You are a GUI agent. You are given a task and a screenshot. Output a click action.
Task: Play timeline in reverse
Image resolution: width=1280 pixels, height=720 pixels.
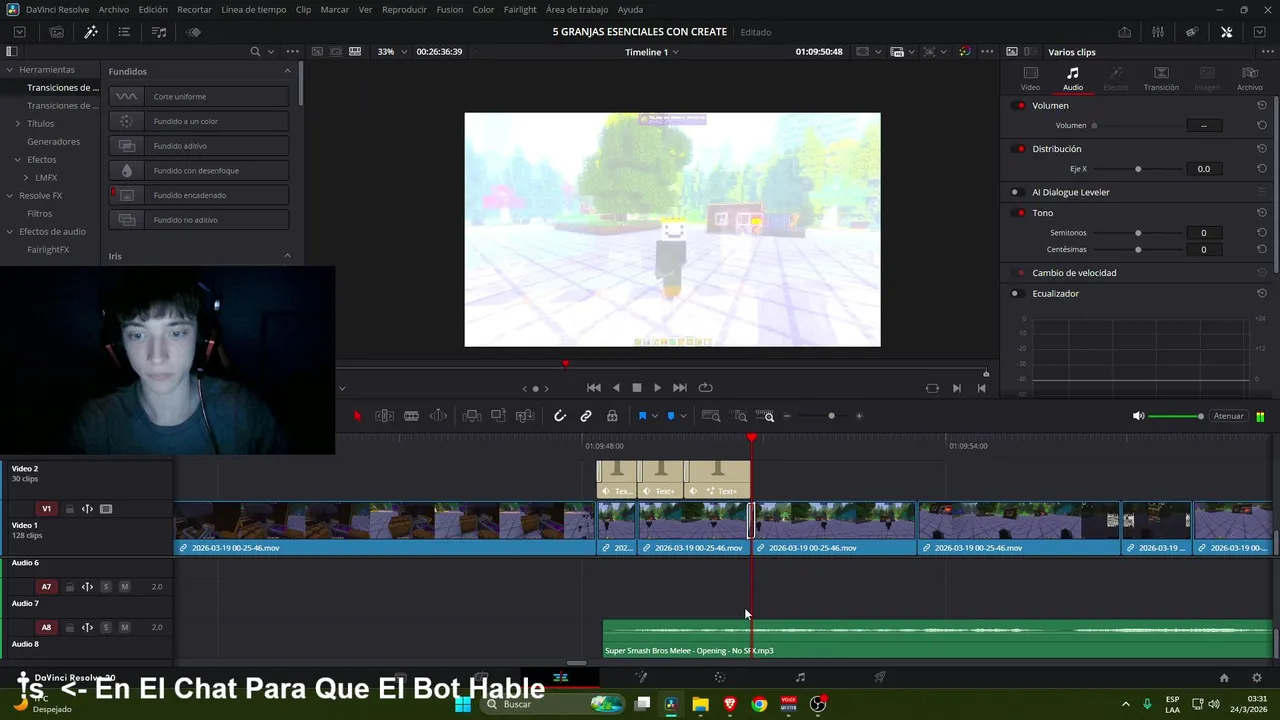click(x=616, y=388)
